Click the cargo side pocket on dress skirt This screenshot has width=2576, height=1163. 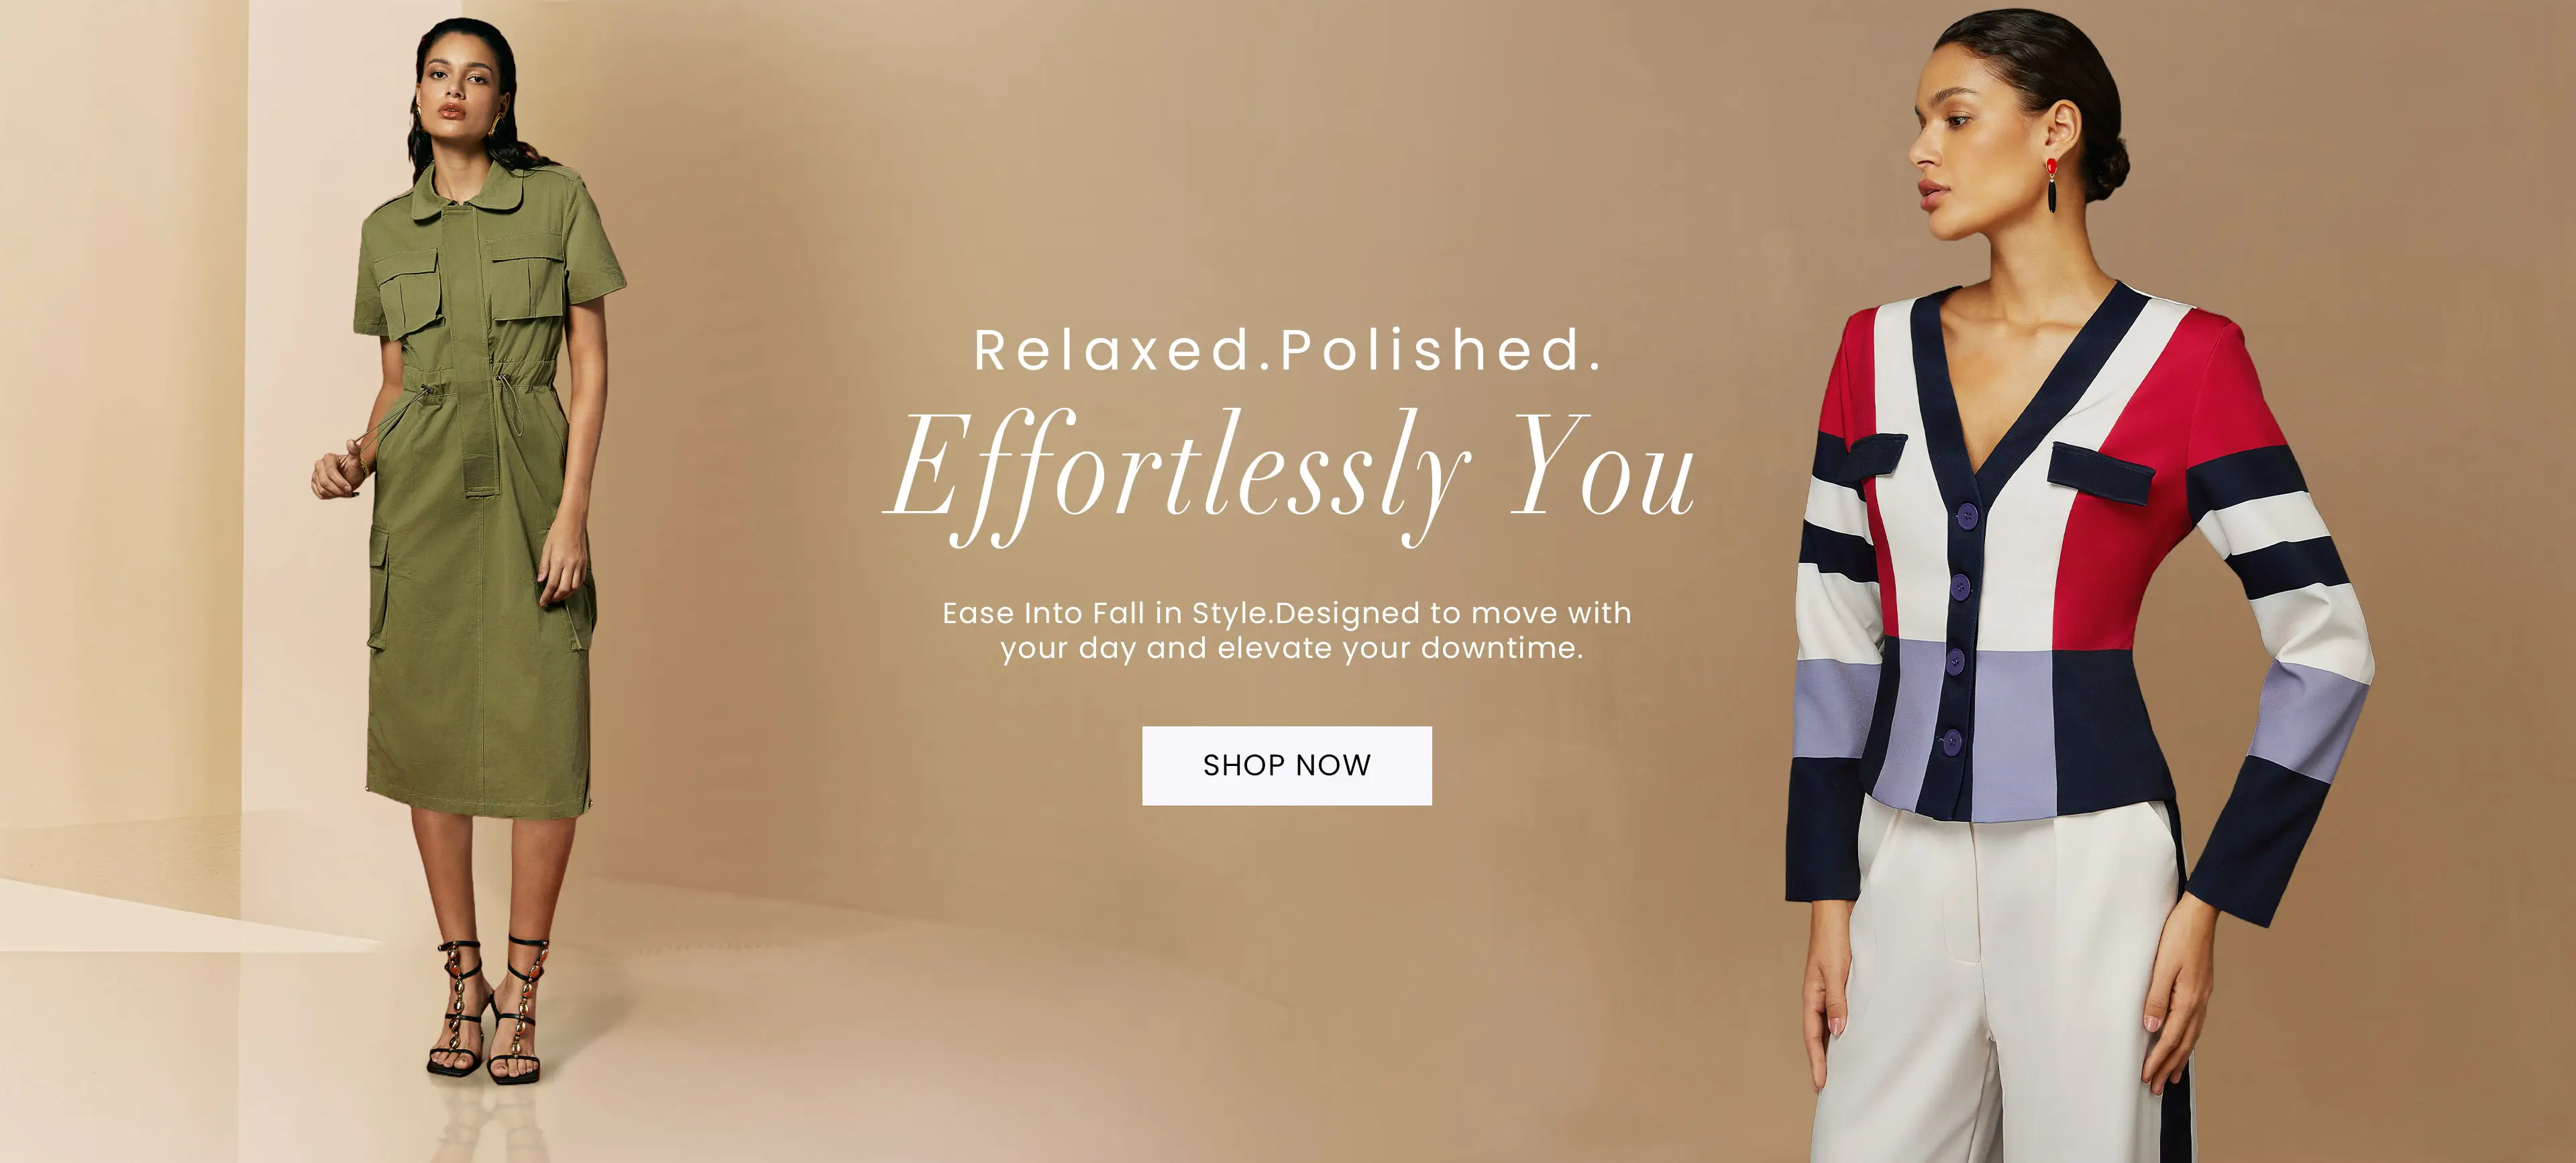click(380, 590)
